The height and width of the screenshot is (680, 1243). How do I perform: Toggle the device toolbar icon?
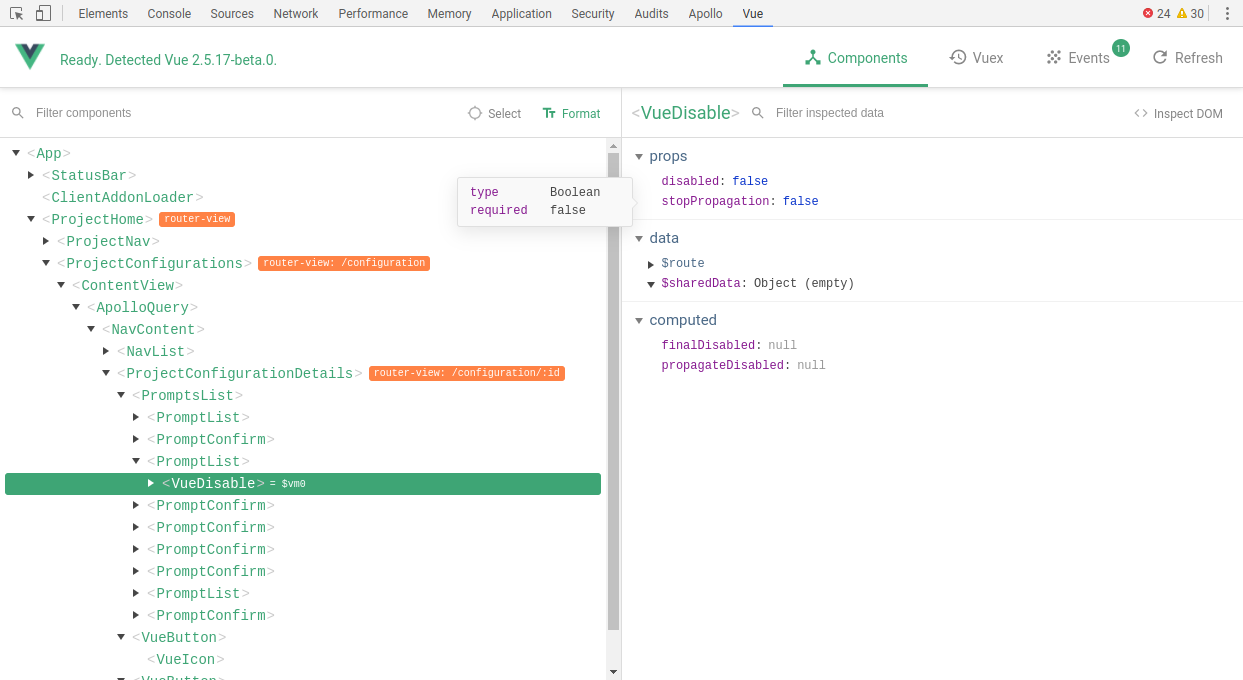click(x=43, y=13)
